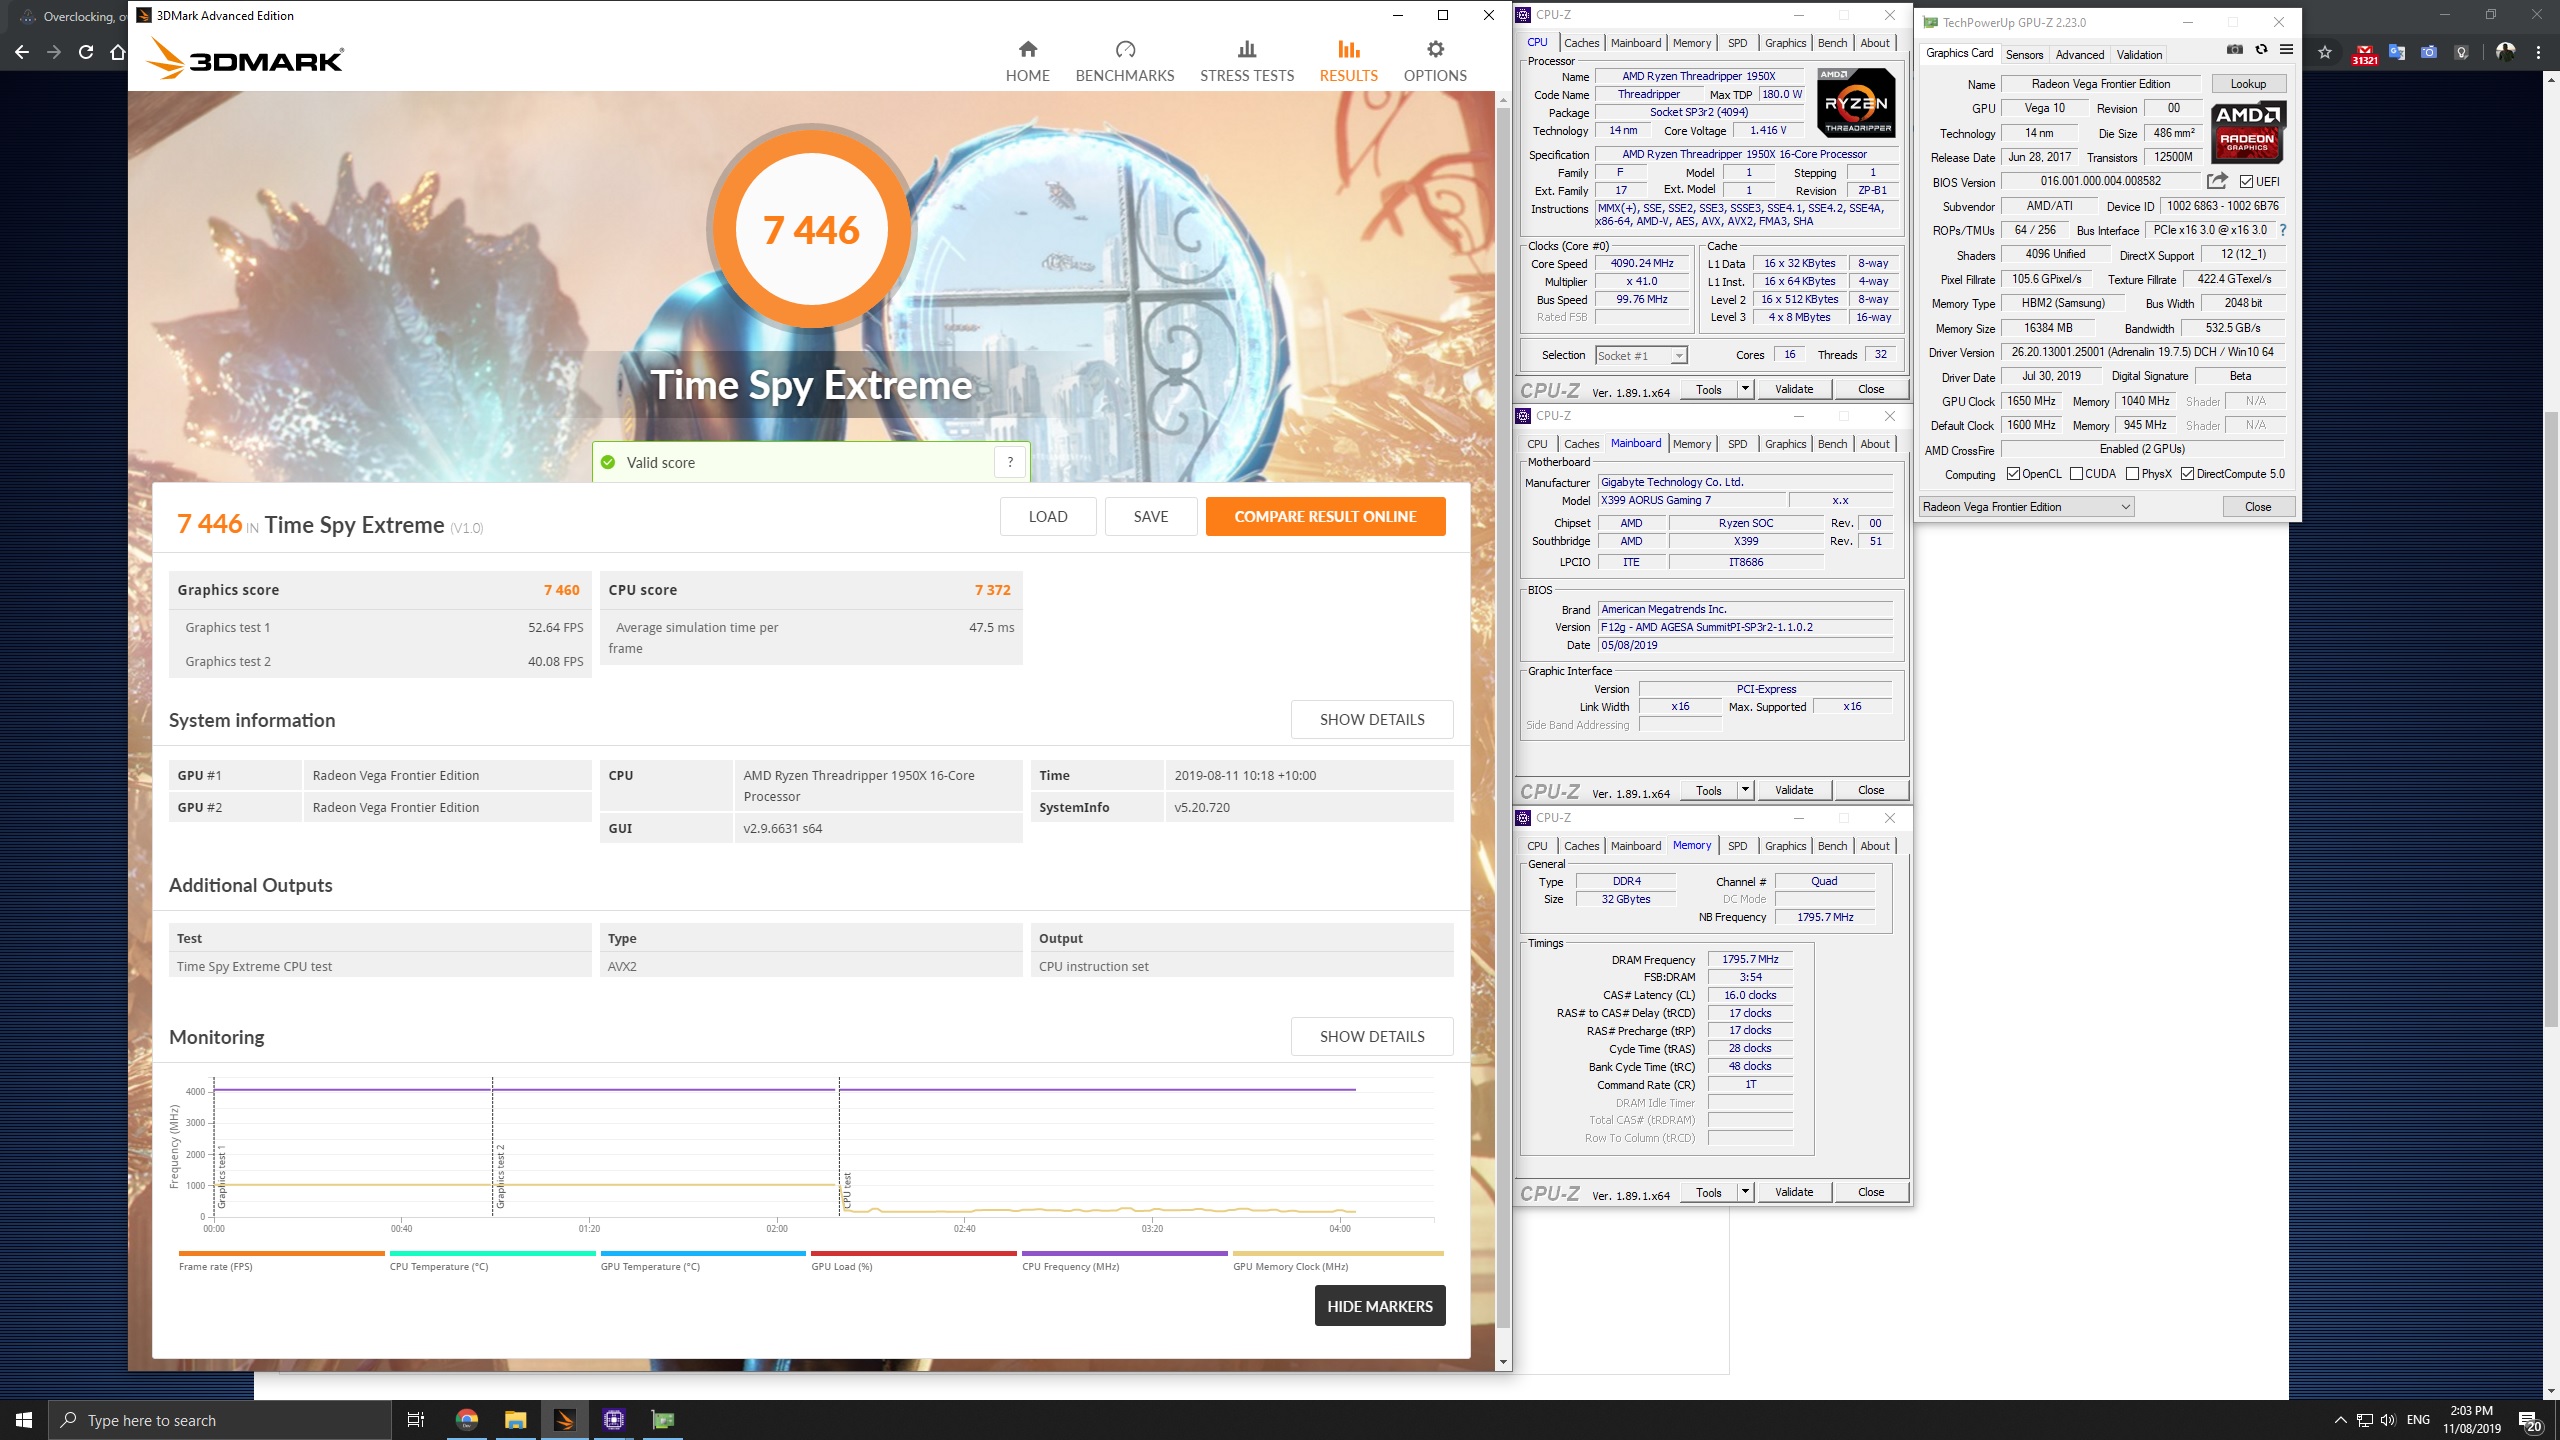Viewport: 2560px width, 1440px height.
Task: Open the Validation tab in GPU-Z
Action: pos(2139,55)
